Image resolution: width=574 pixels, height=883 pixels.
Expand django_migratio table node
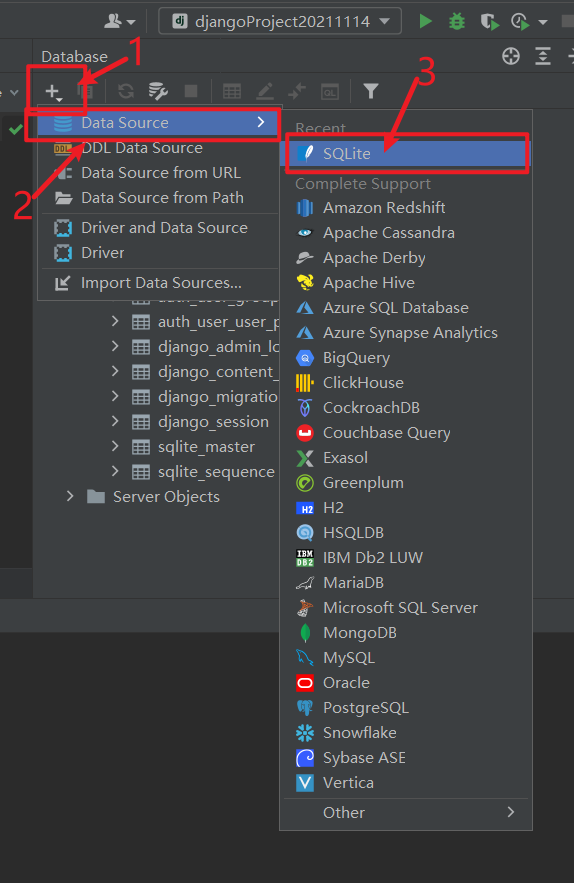[115, 396]
